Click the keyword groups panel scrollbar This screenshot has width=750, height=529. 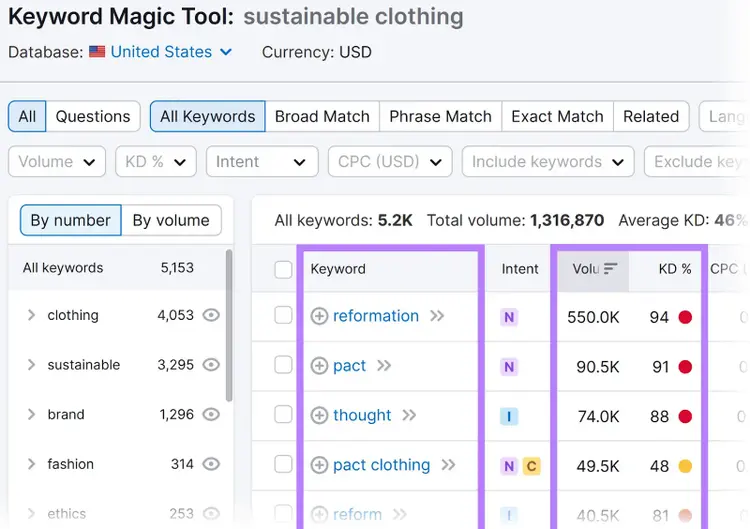(229, 325)
